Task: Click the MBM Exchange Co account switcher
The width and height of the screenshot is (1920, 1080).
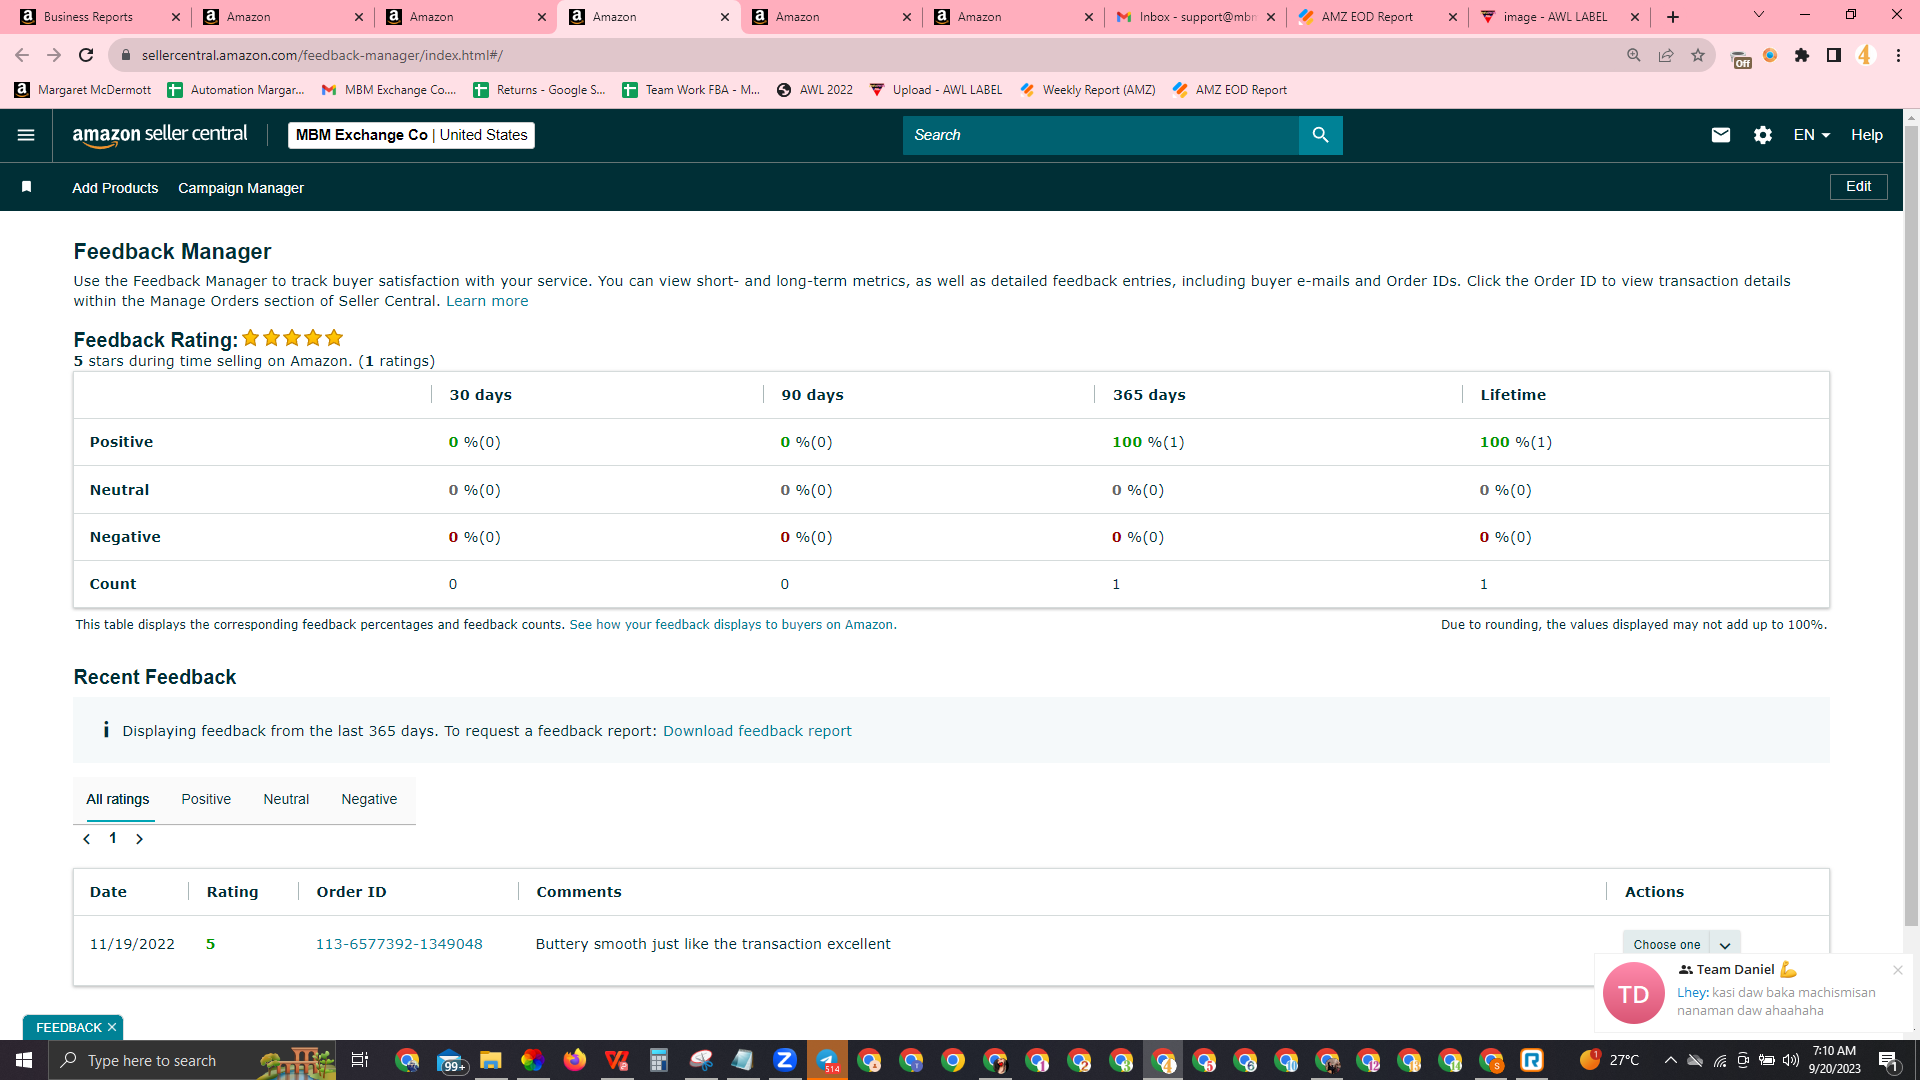Action: tap(411, 135)
